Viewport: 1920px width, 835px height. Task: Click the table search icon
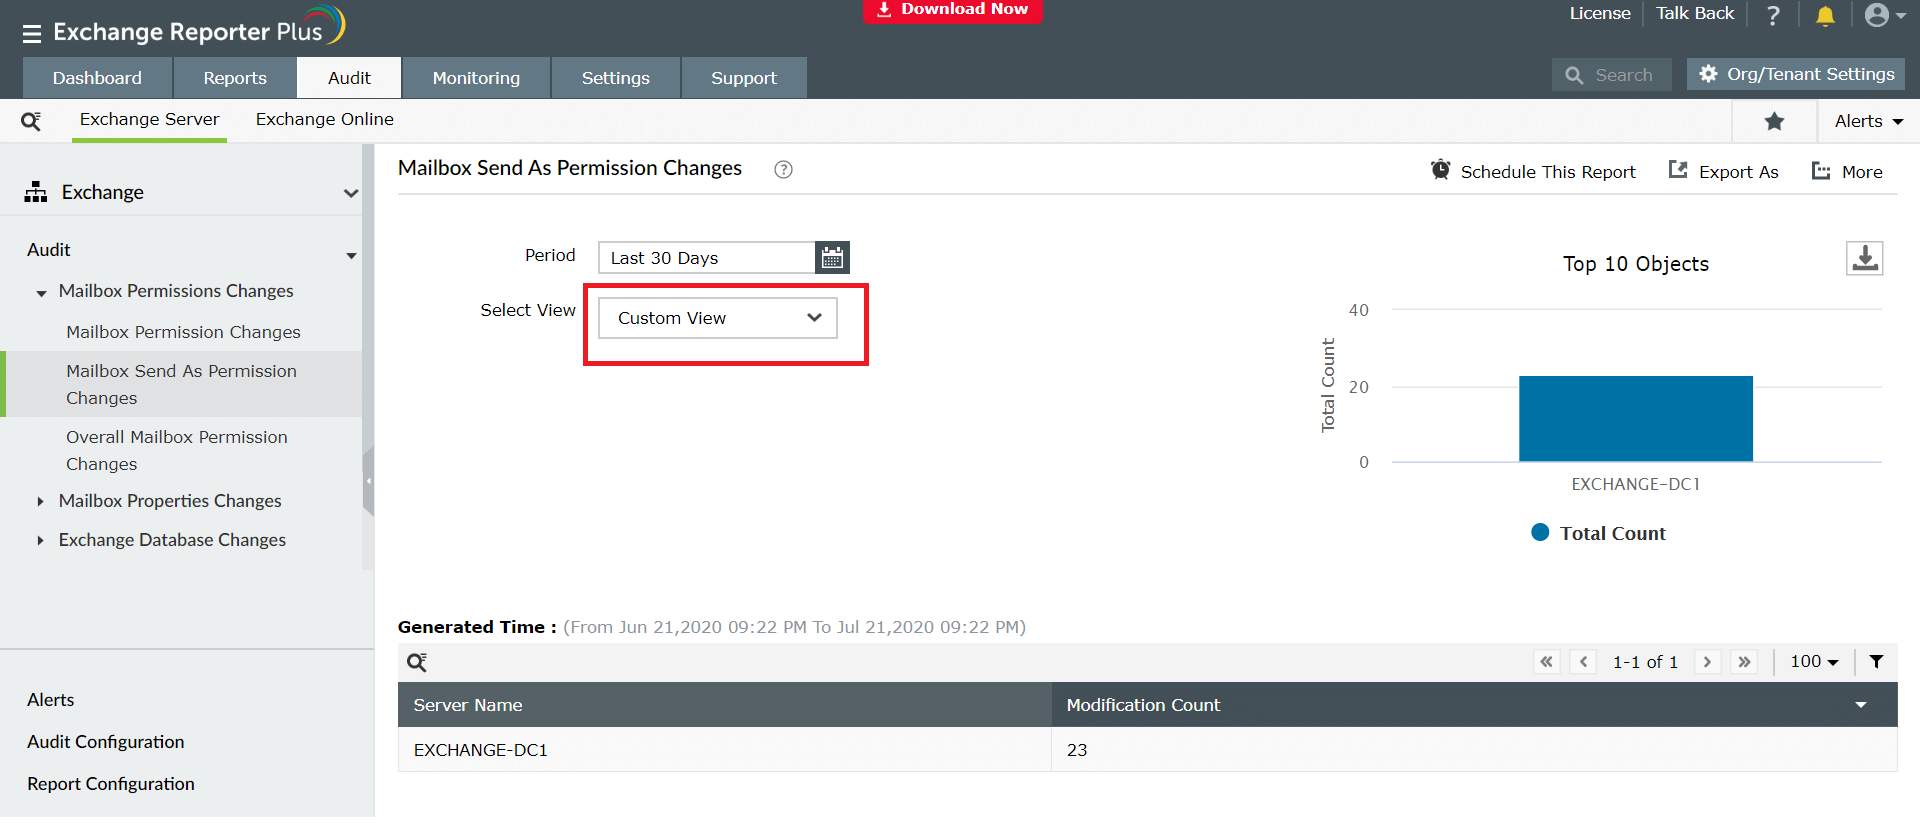coord(417,662)
